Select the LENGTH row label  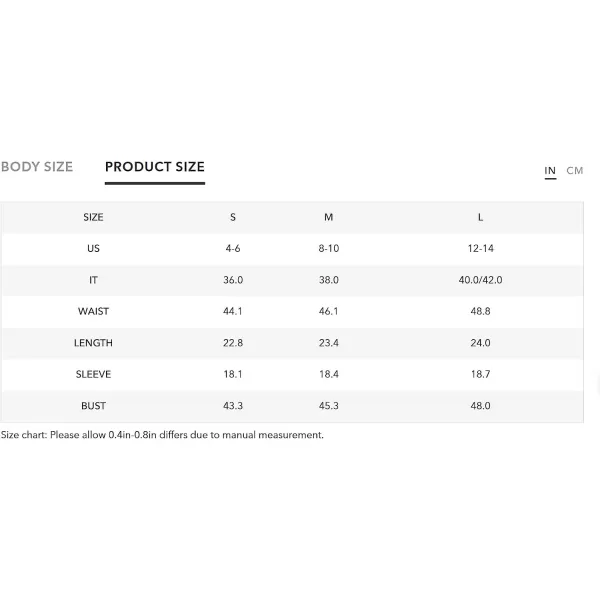pyautogui.click(x=93, y=343)
